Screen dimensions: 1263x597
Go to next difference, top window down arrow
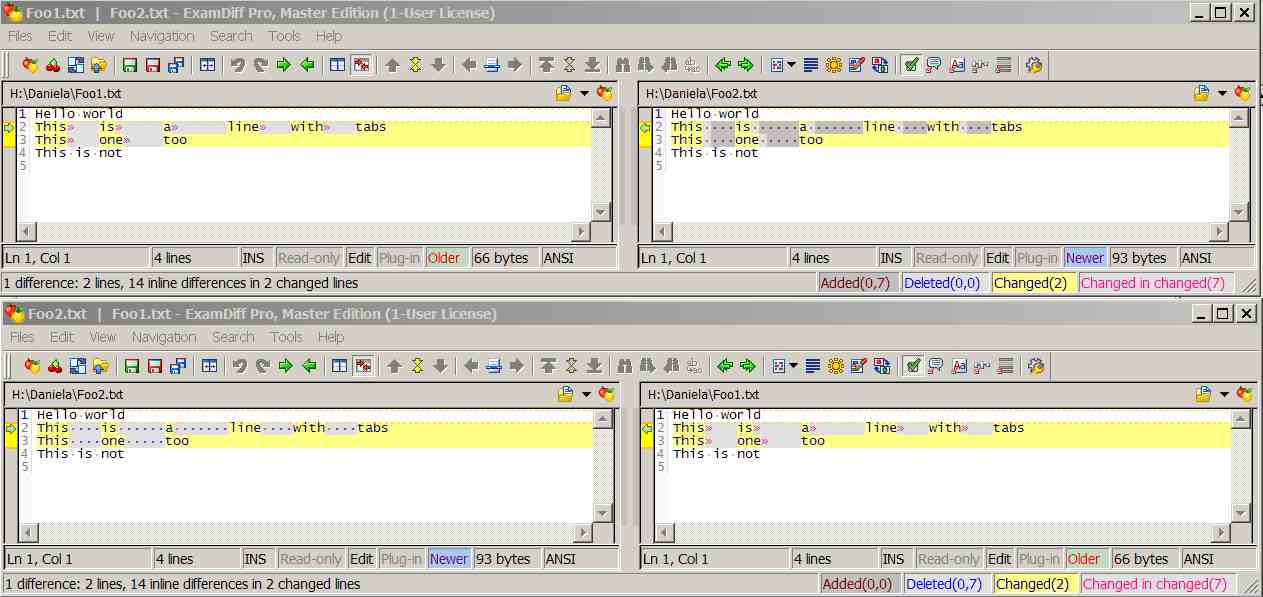(438, 65)
